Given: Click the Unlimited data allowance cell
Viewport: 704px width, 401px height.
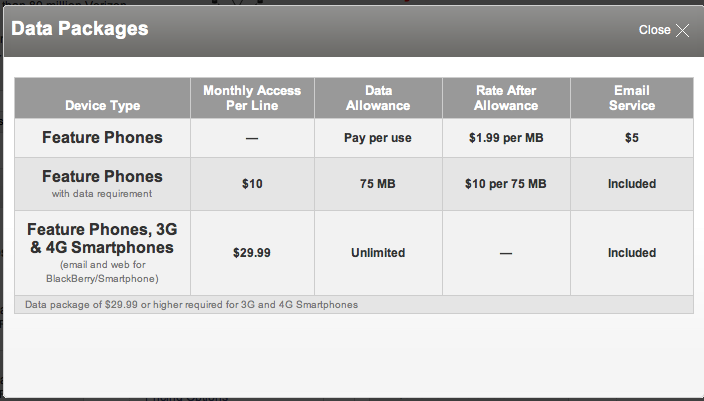Looking at the screenshot, I should (378, 253).
